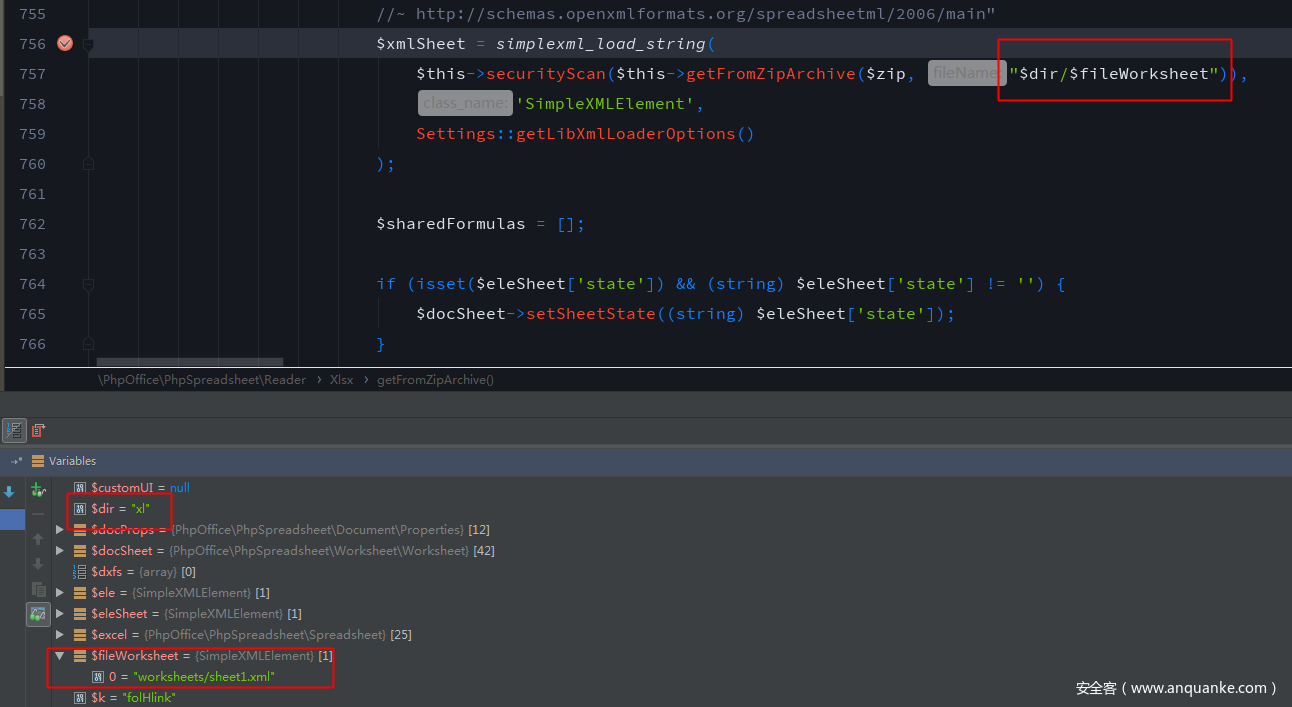Expand the $excel variable node
This screenshot has width=1292, height=707.
click(x=60, y=635)
